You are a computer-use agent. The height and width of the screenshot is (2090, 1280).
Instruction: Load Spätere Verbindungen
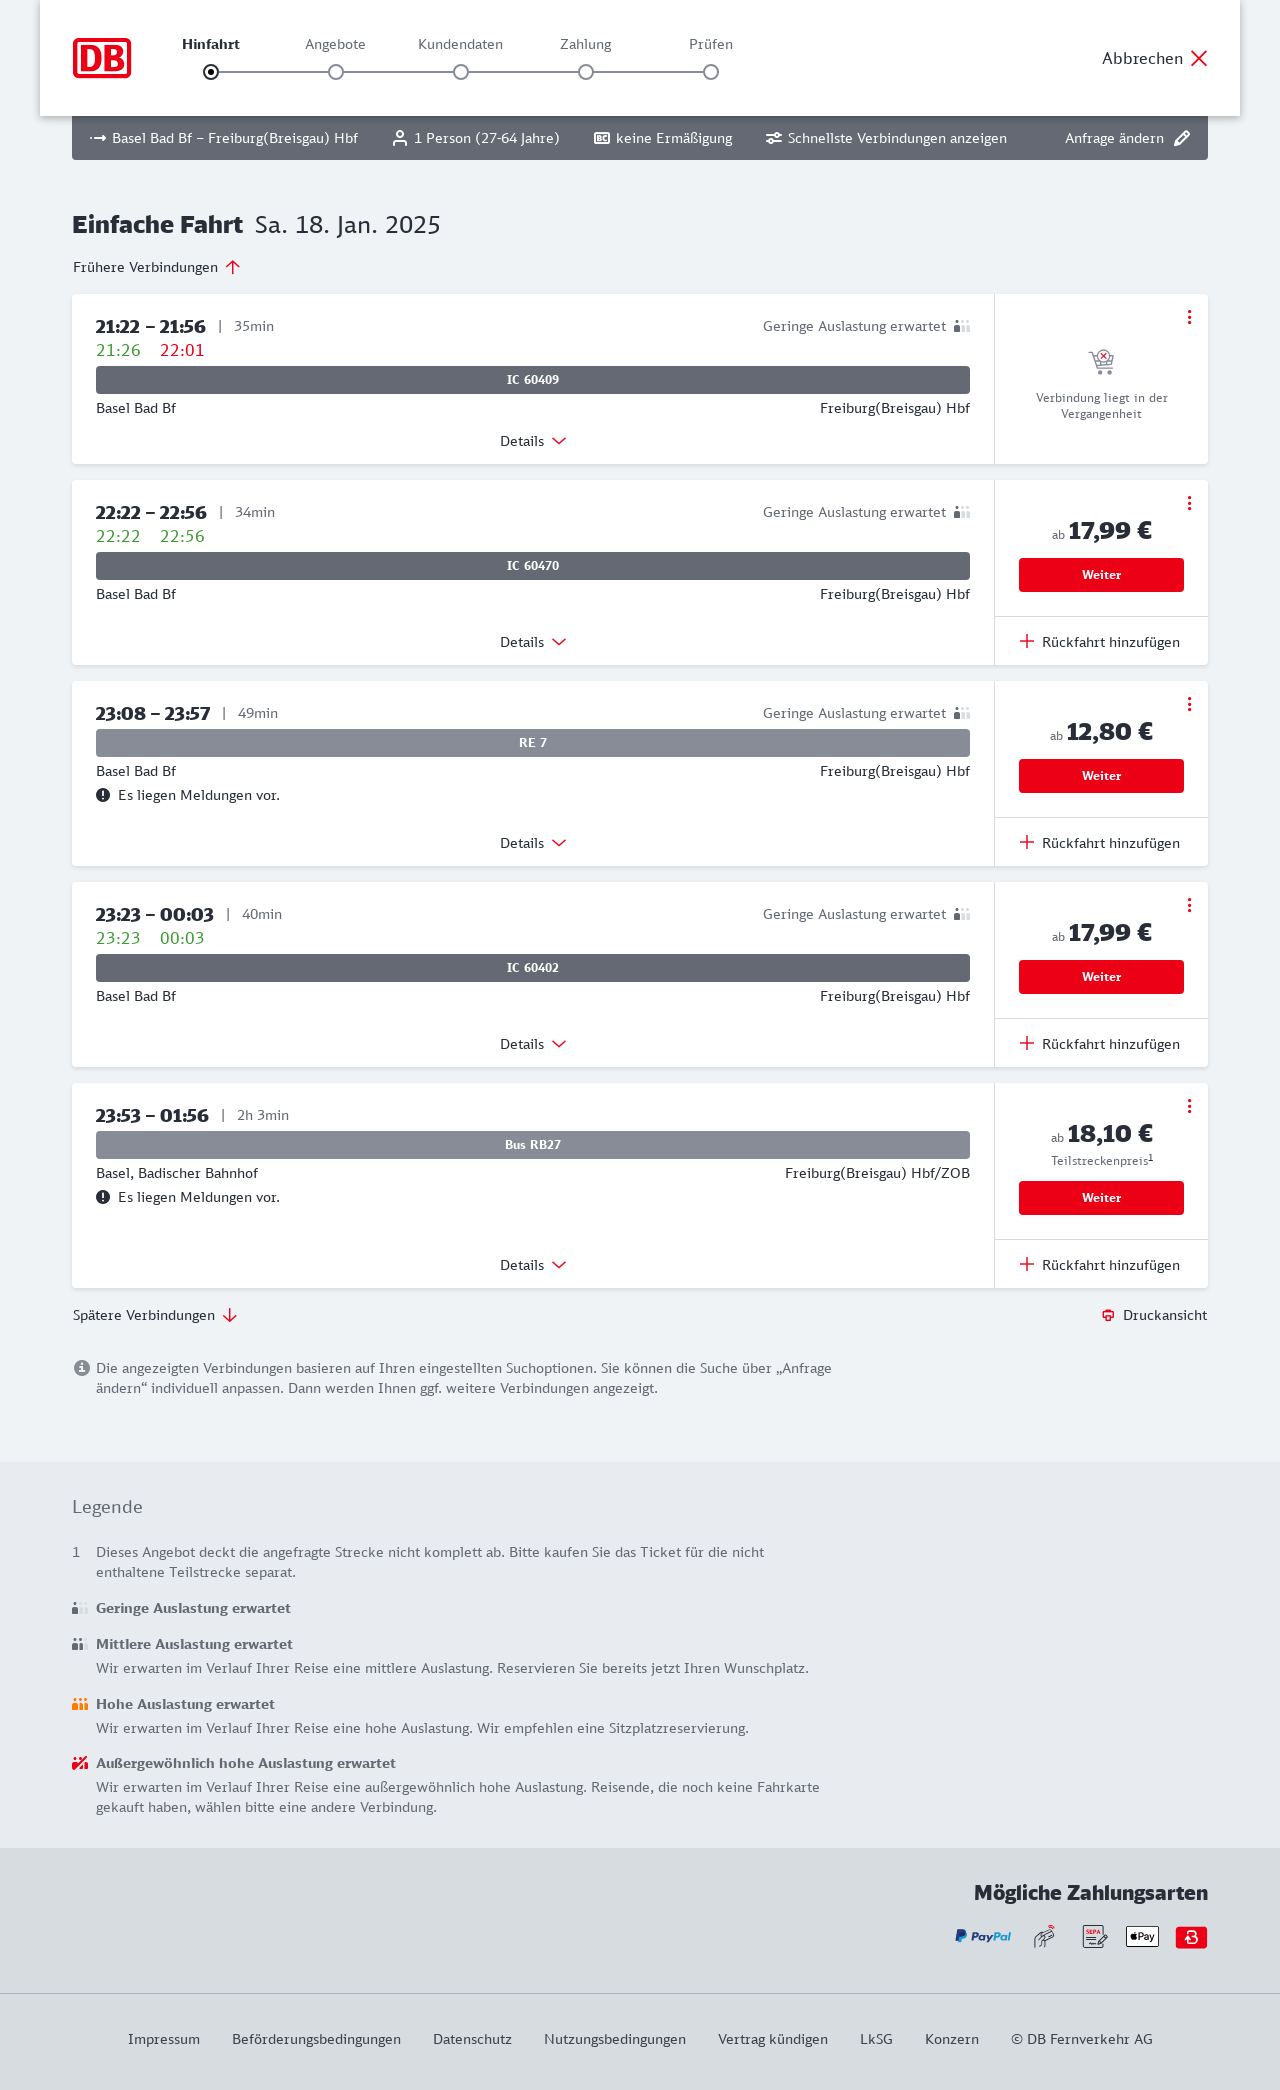pyautogui.click(x=155, y=1315)
